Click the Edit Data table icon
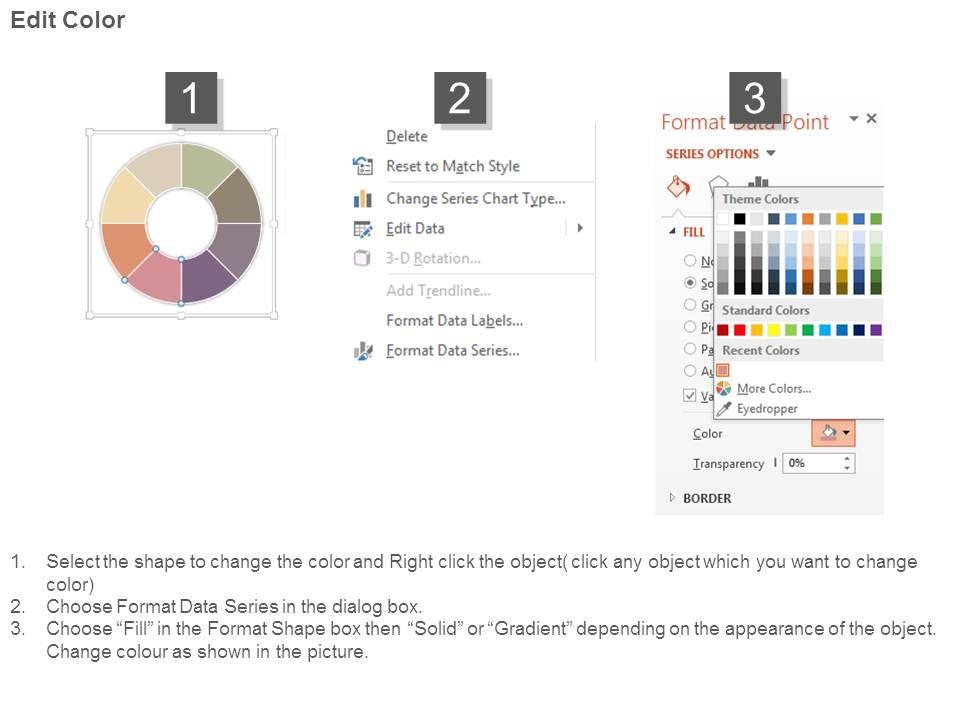Image resolution: width=960 pixels, height=720 pixels. [362, 229]
